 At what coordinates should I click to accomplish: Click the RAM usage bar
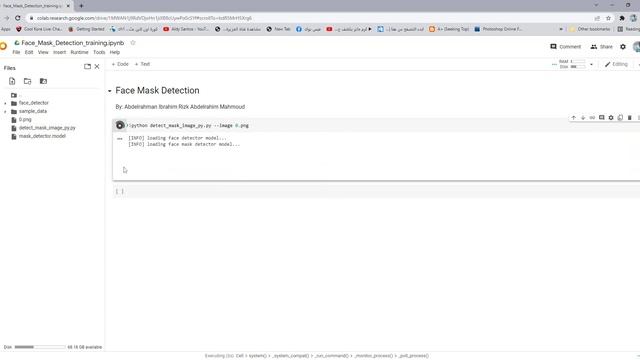pyautogui.click(x=578, y=61)
